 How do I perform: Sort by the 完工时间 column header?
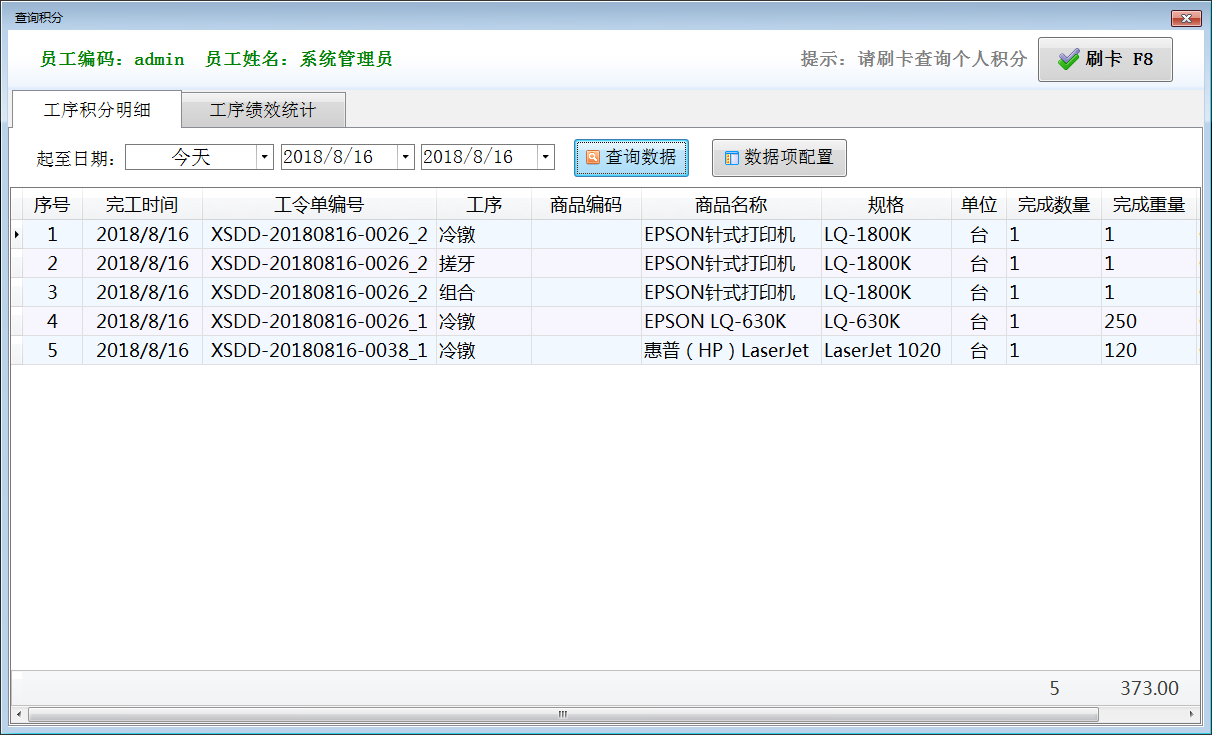[142, 205]
